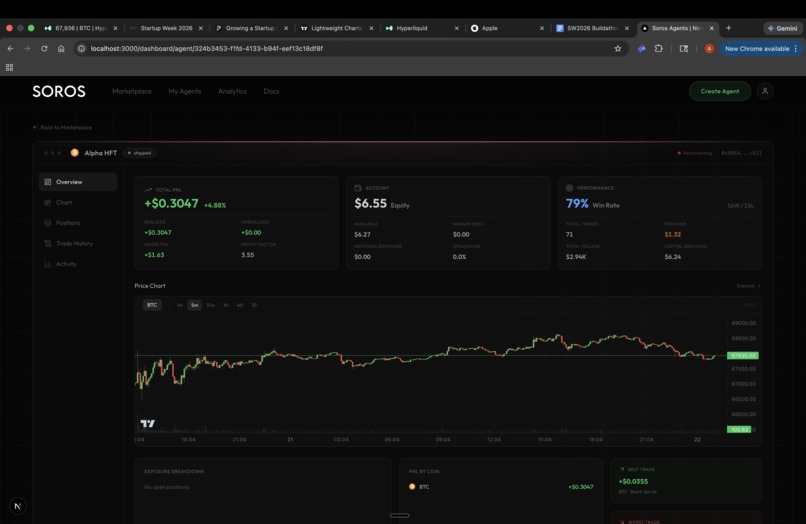806x524 pixels.
Task: Click the 79% Win Rate value
Action: [x=577, y=204]
